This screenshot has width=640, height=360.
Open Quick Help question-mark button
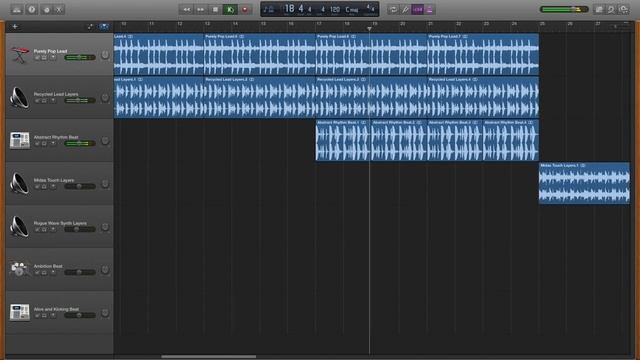pyautogui.click(x=32, y=9)
